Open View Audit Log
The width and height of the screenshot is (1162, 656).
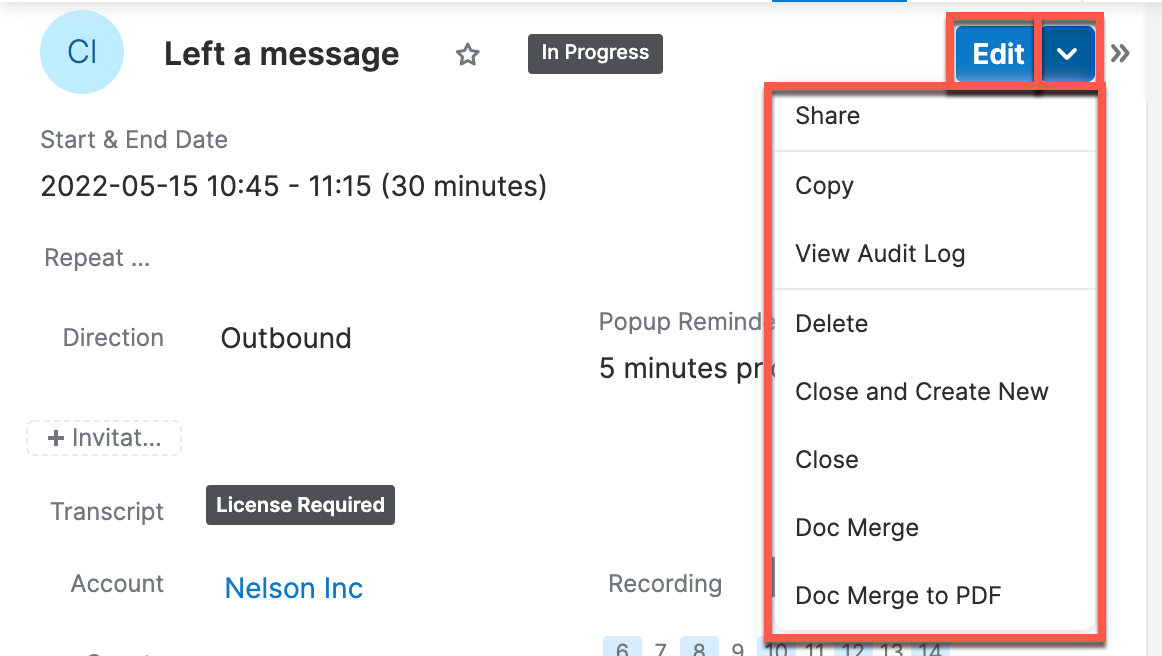[880, 254]
